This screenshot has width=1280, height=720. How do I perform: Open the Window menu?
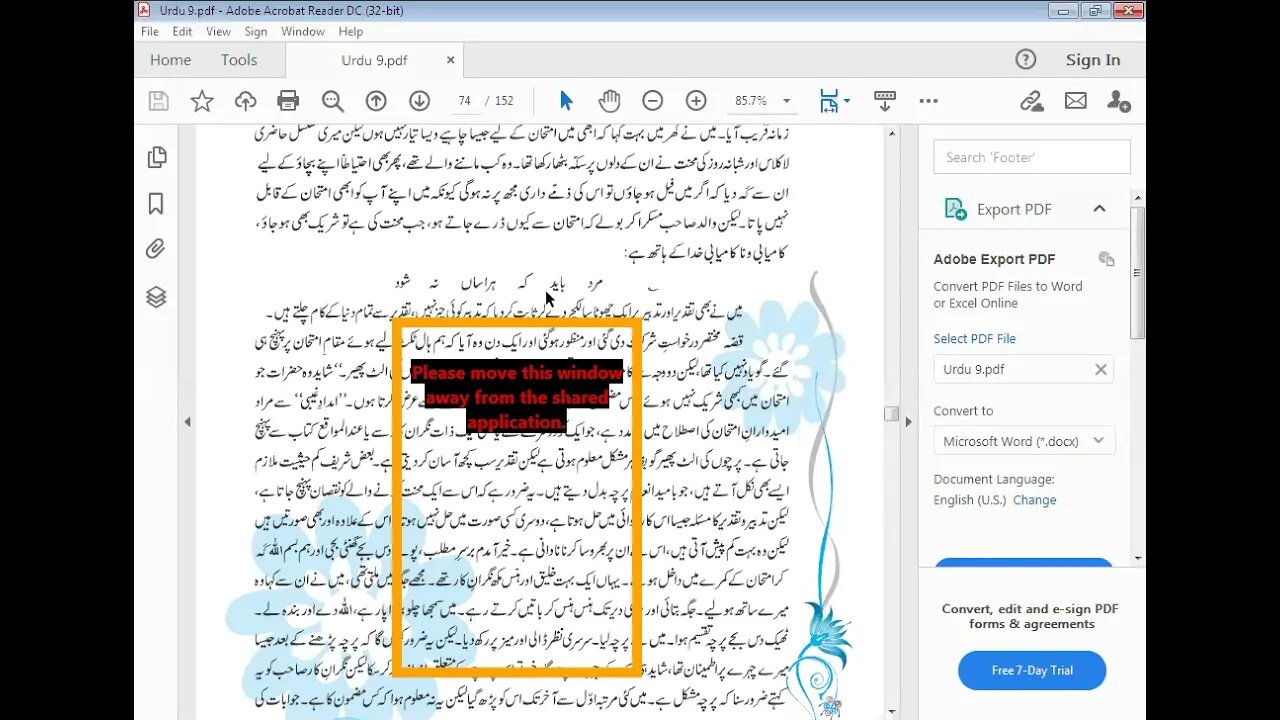[302, 32]
